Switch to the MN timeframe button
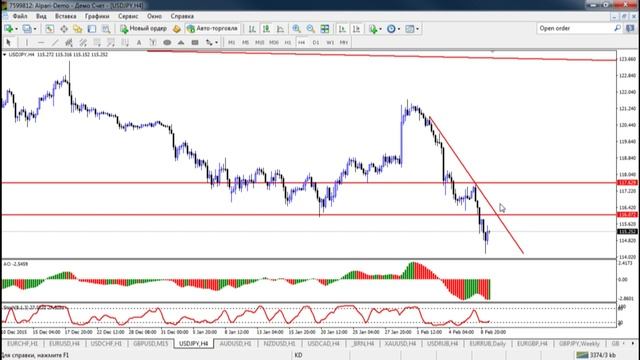 point(344,42)
